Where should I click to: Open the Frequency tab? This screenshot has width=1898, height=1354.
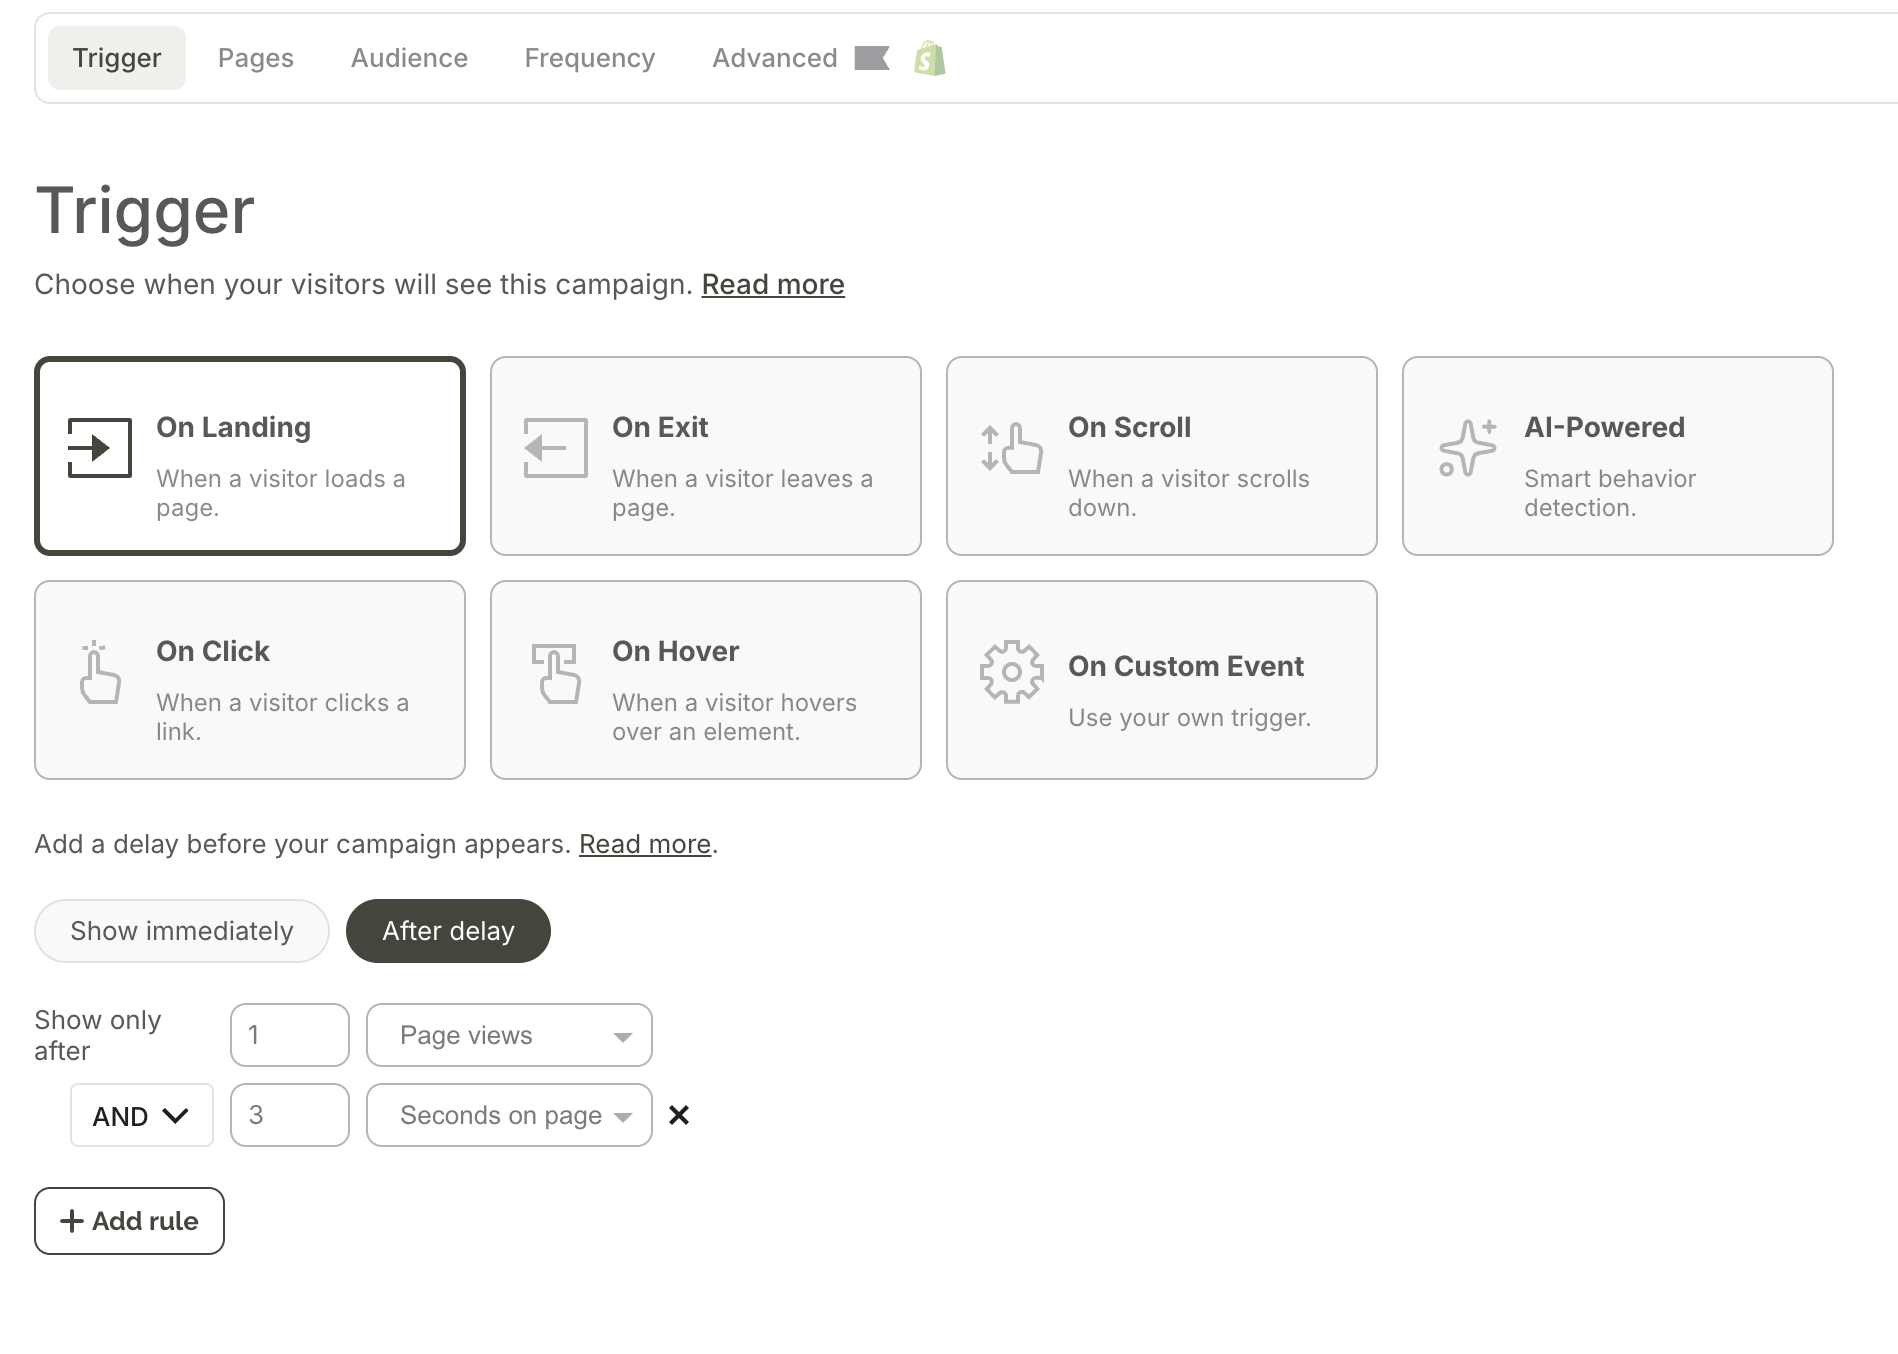tap(590, 58)
